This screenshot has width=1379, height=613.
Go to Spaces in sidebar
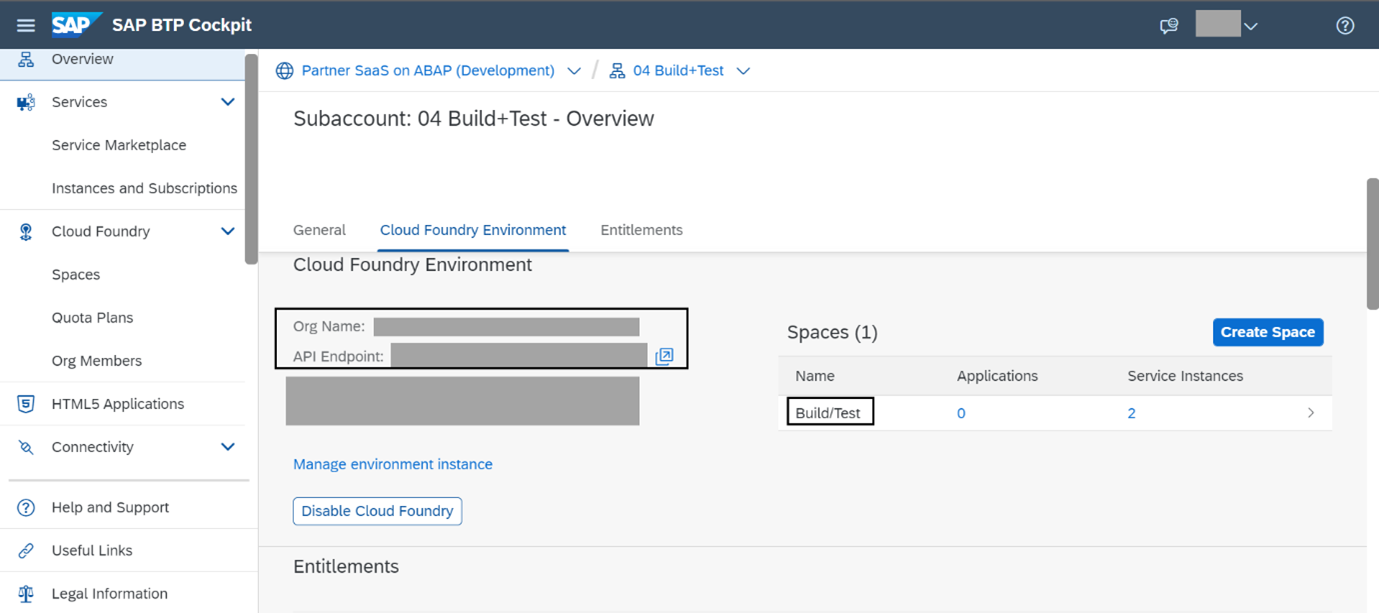tap(76, 274)
